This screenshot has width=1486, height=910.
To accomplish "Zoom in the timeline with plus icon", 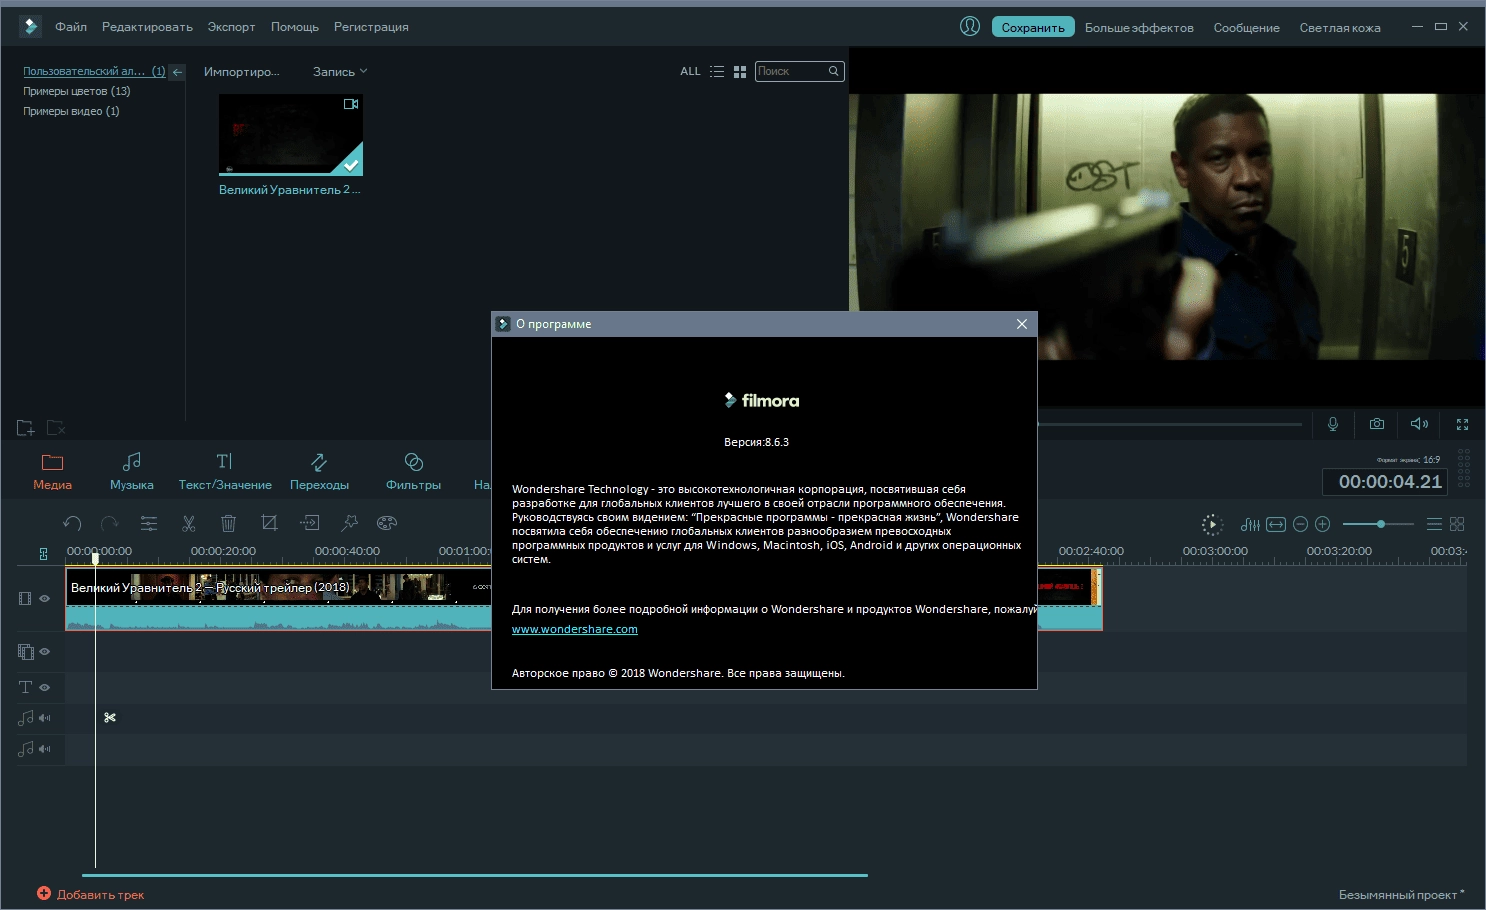I will coord(1322,524).
